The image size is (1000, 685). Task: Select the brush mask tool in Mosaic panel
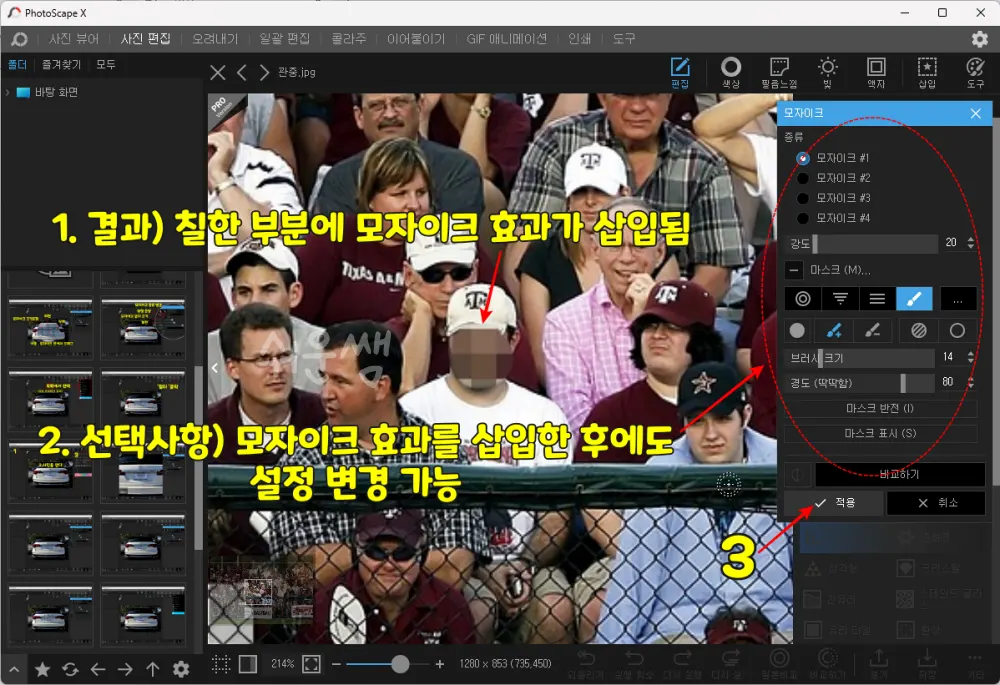913,298
